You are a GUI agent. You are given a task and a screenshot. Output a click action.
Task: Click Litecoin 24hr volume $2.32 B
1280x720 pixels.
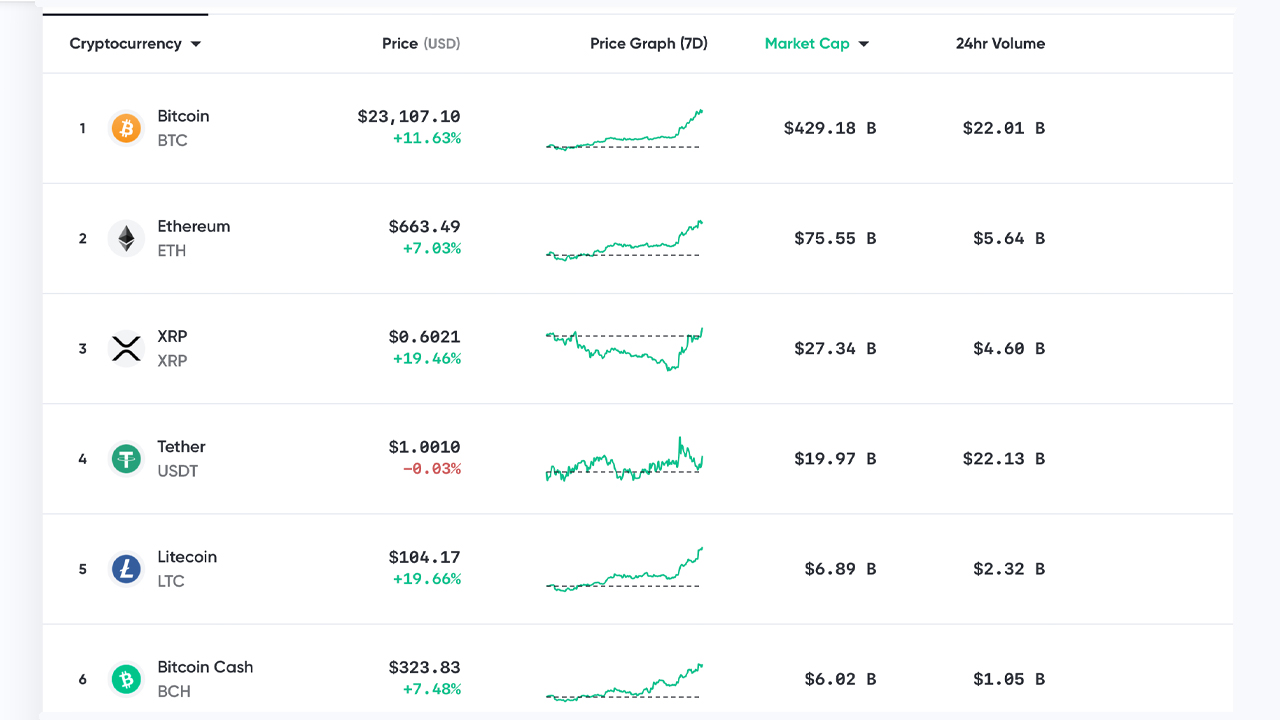(1009, 569)
